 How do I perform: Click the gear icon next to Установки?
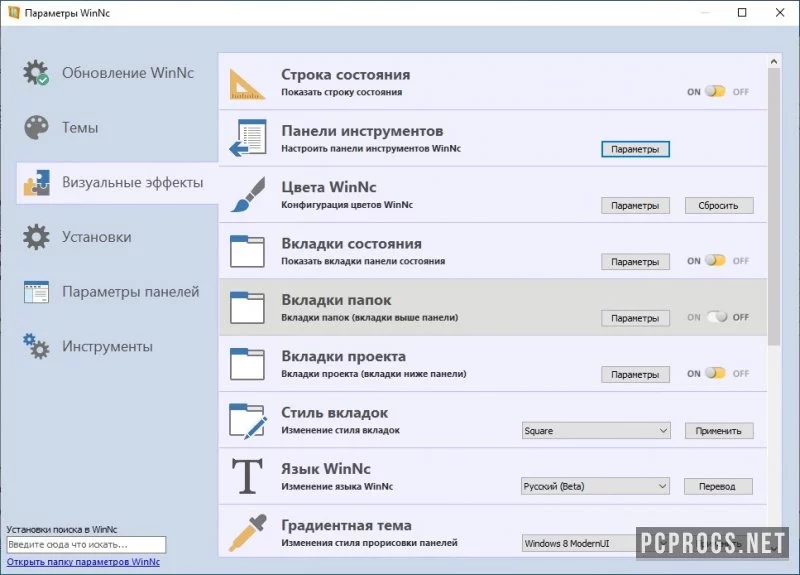click(36, 237)
